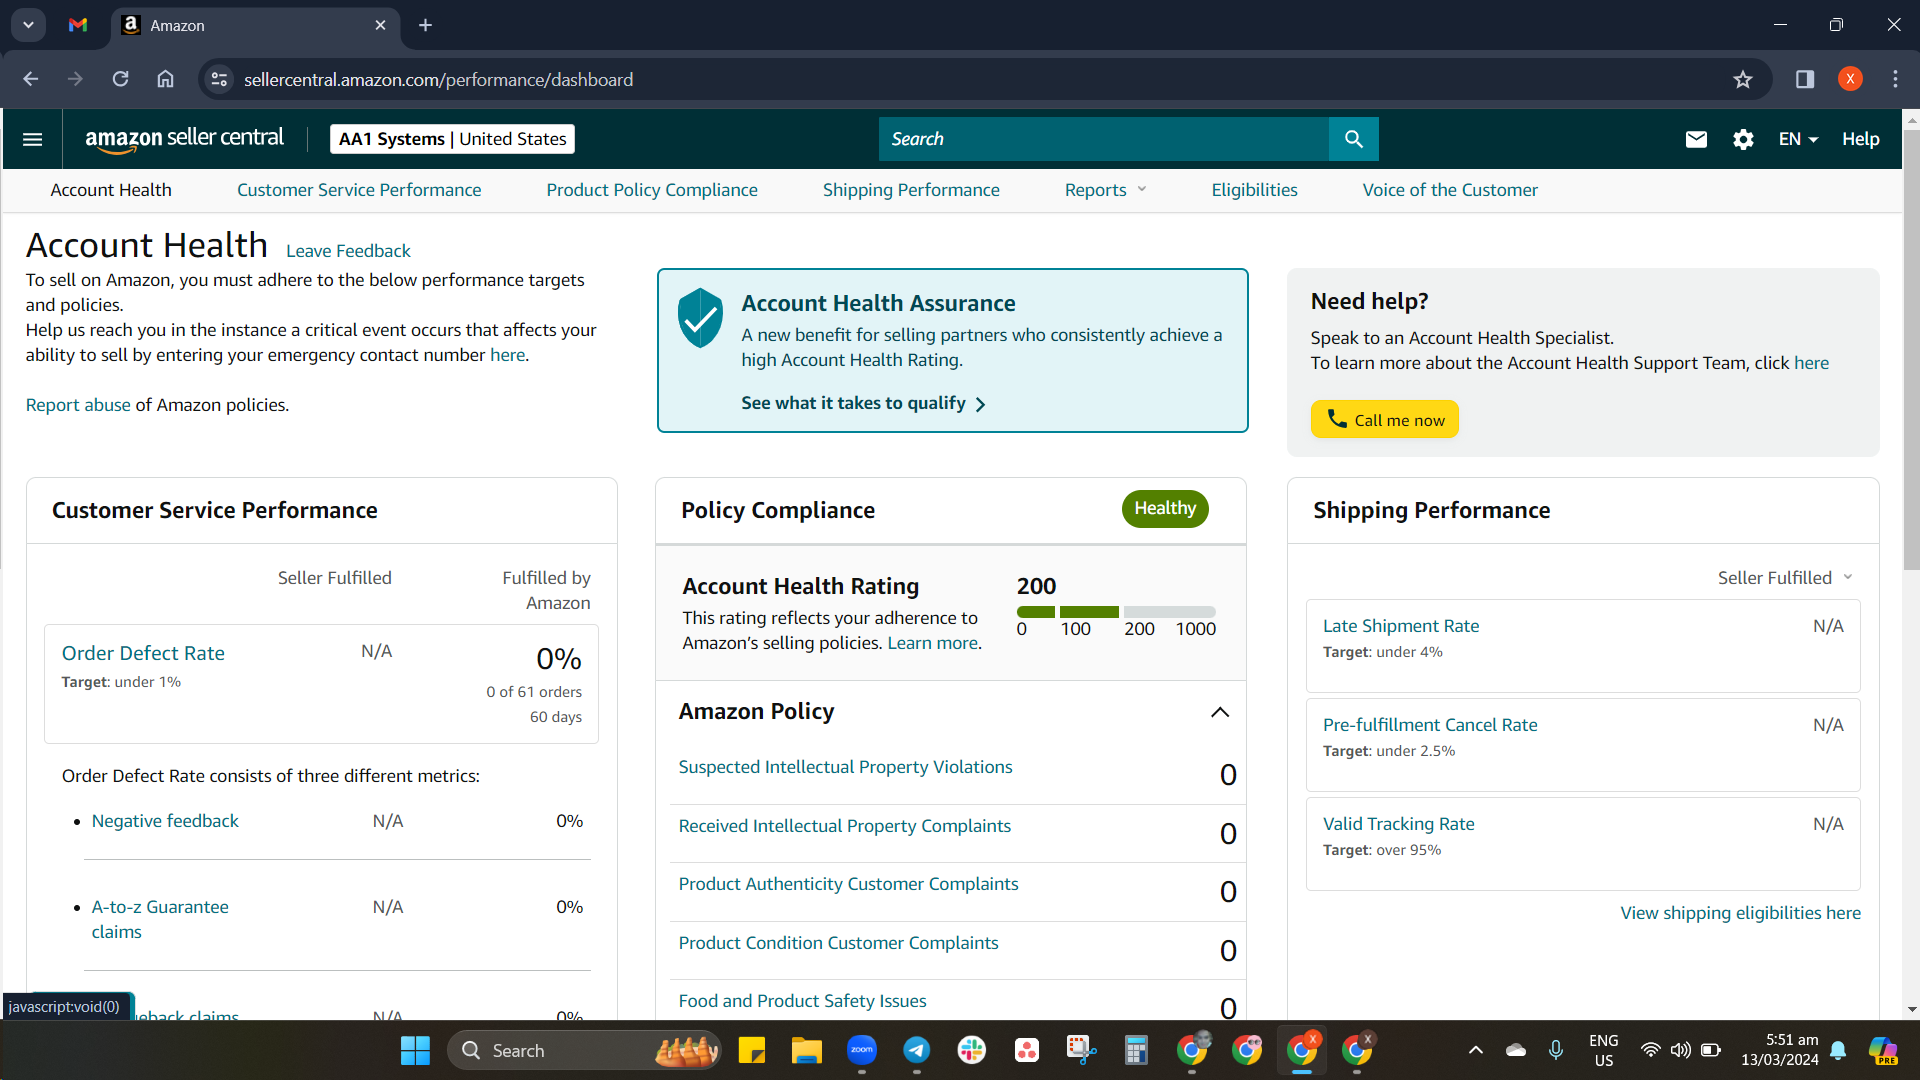Collapse the Amazon Policy section
1920x1080 pixels.
click(1220, 712)
